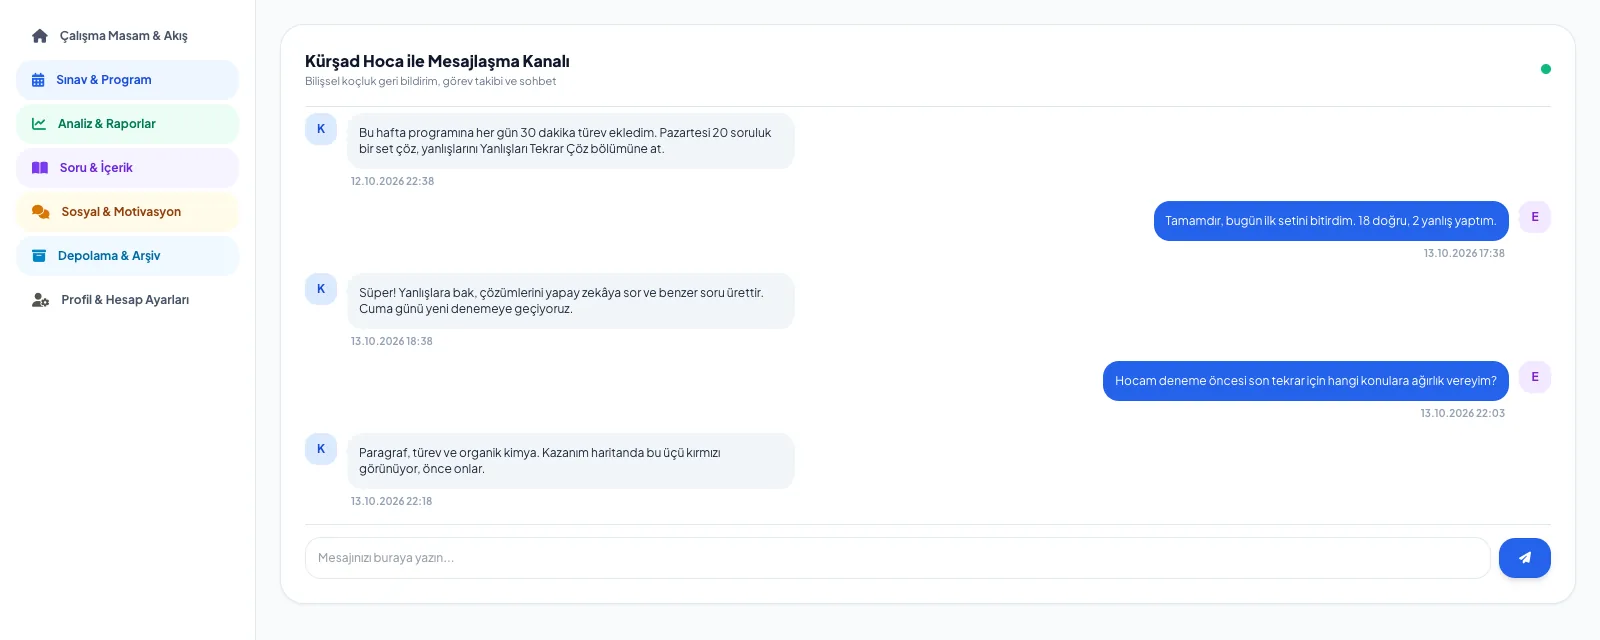The image size is (1600, 640).
Task: Open Sosyal & Motivasyon section
Action: [x=127, y=212]
